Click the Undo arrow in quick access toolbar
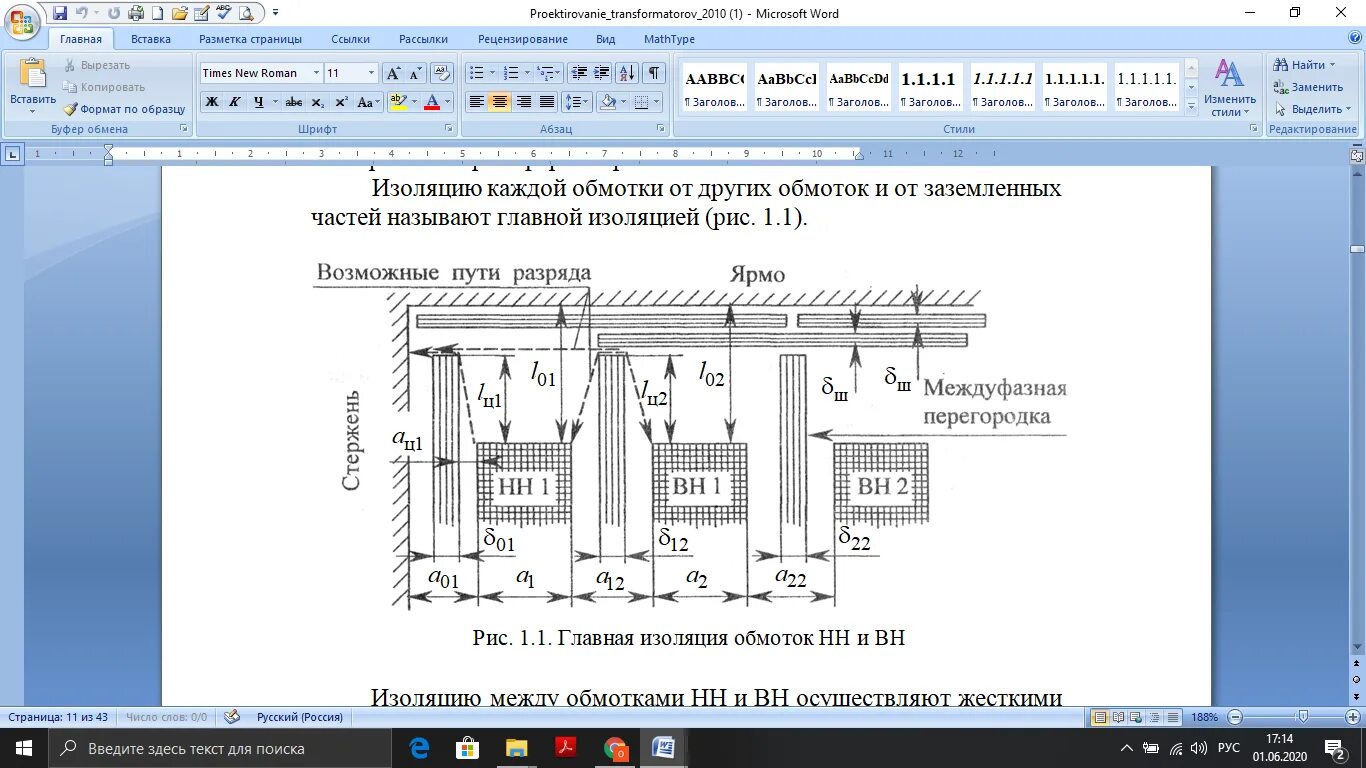The height and width of the screenshot is (768, 1366). click(81, 13)
